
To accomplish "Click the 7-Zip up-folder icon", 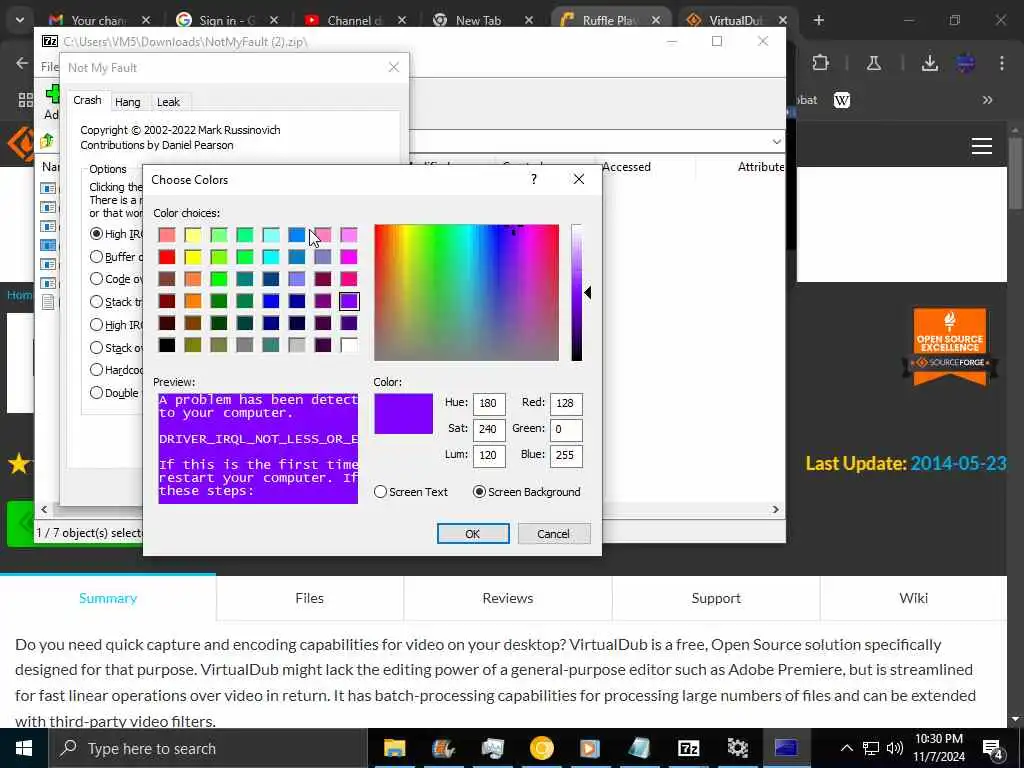I will (x=47, y=140).
